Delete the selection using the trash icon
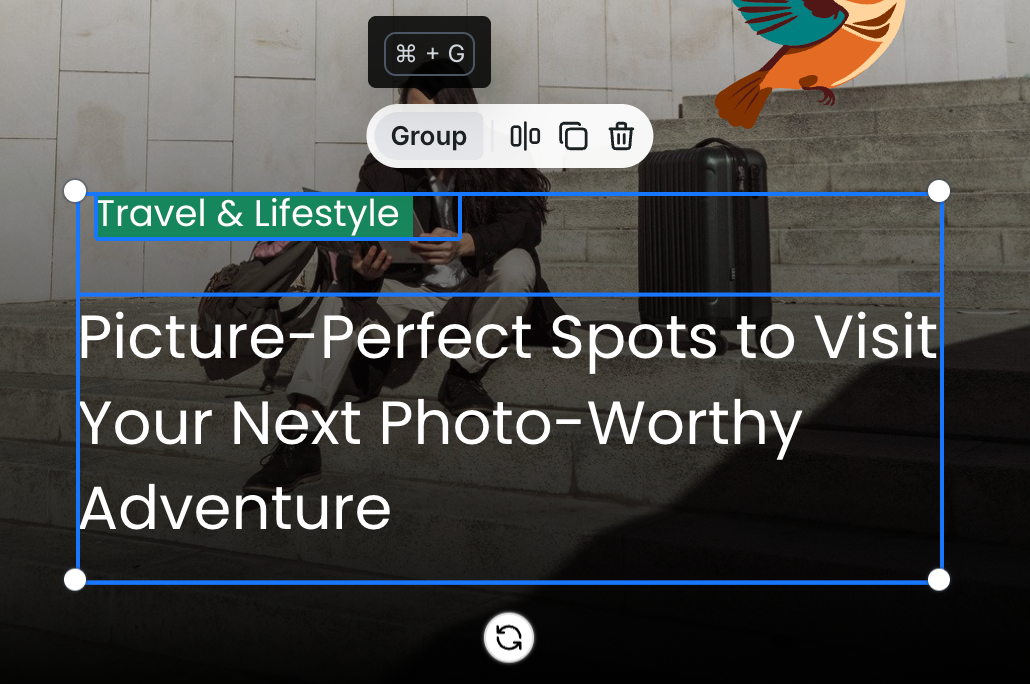The width and height of the screenshot is (1030, 684). pyautogui.click(x=621, y=136)
